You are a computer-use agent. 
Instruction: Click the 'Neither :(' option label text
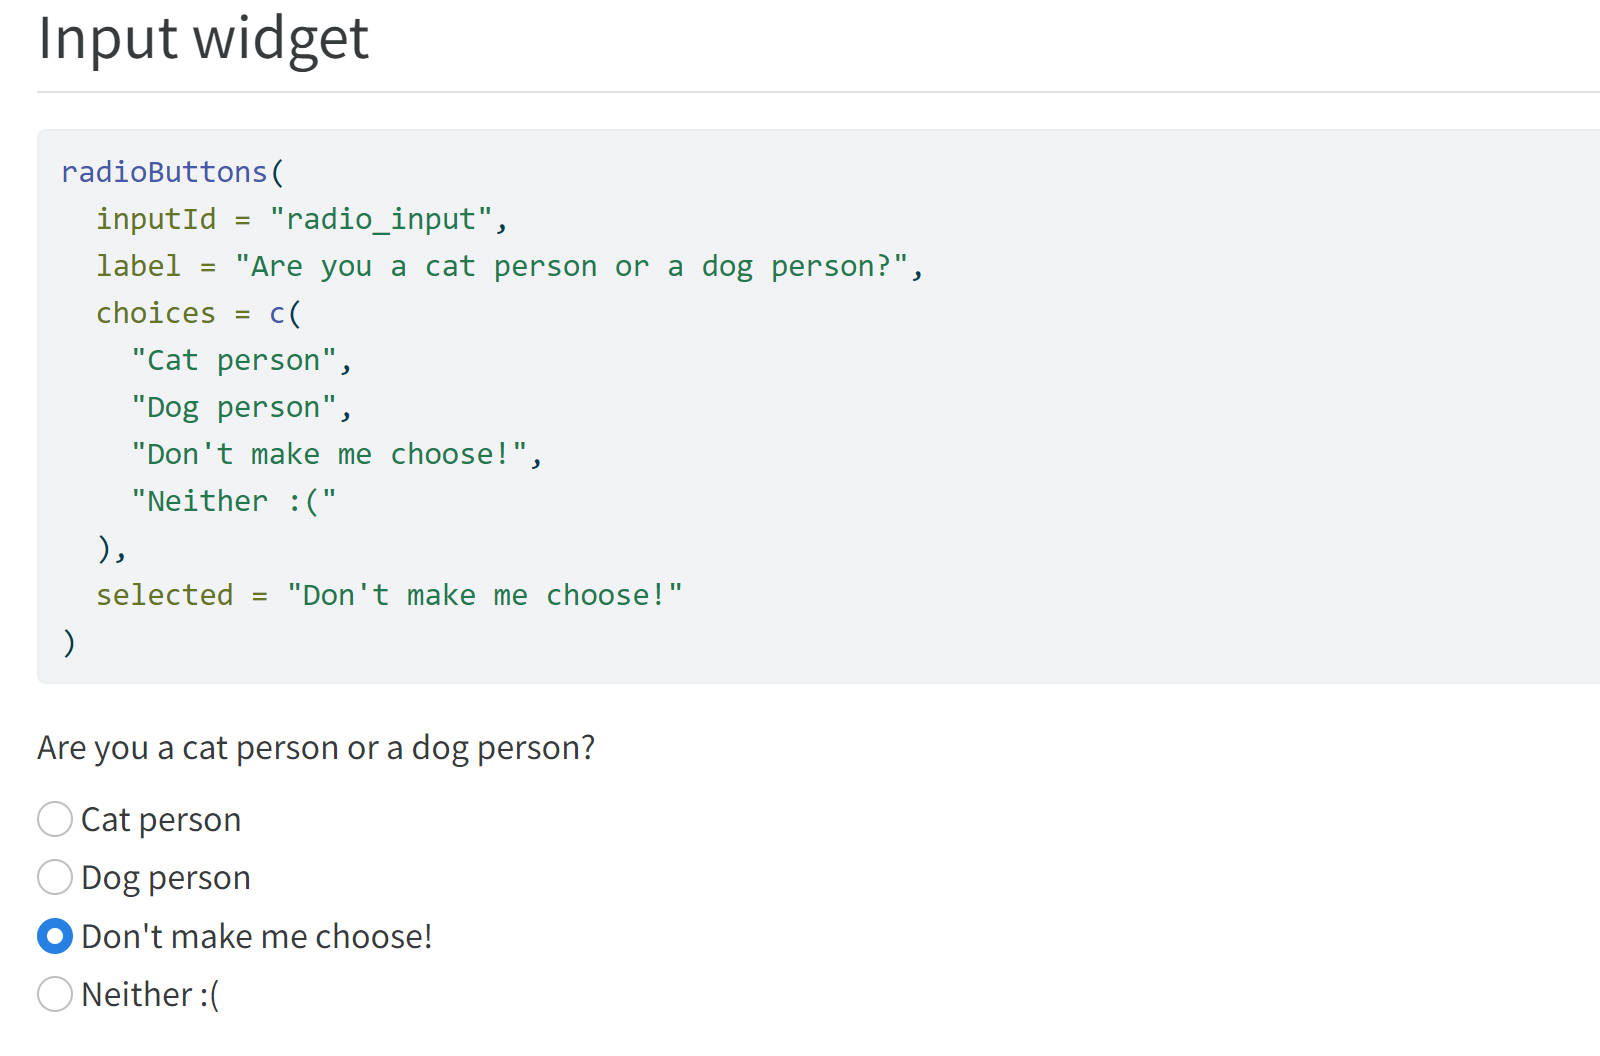point(150,995)
